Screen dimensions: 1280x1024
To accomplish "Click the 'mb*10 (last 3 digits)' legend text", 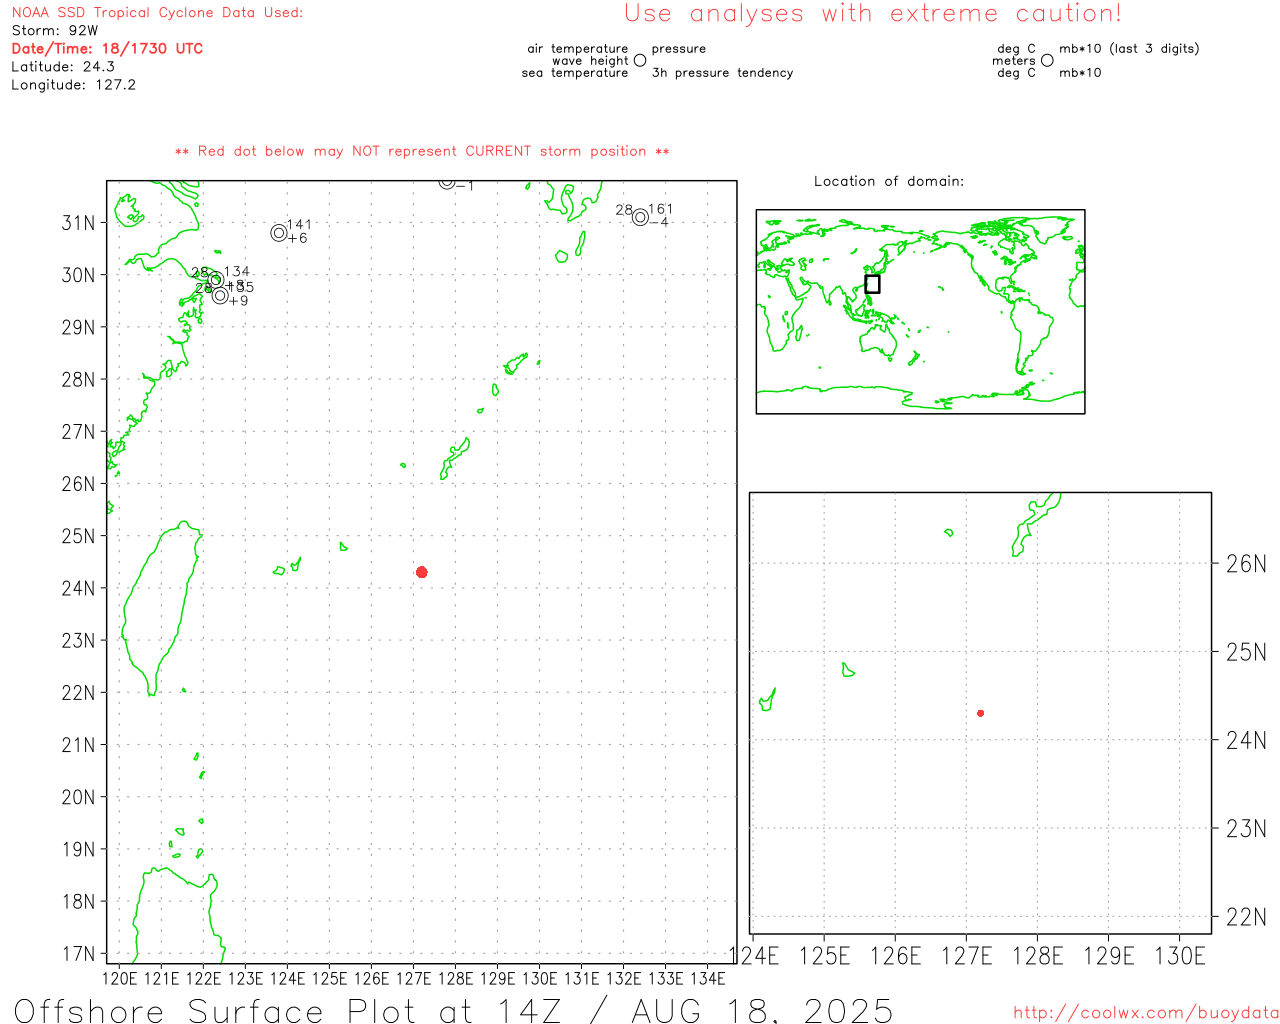I will point(1129,49).
